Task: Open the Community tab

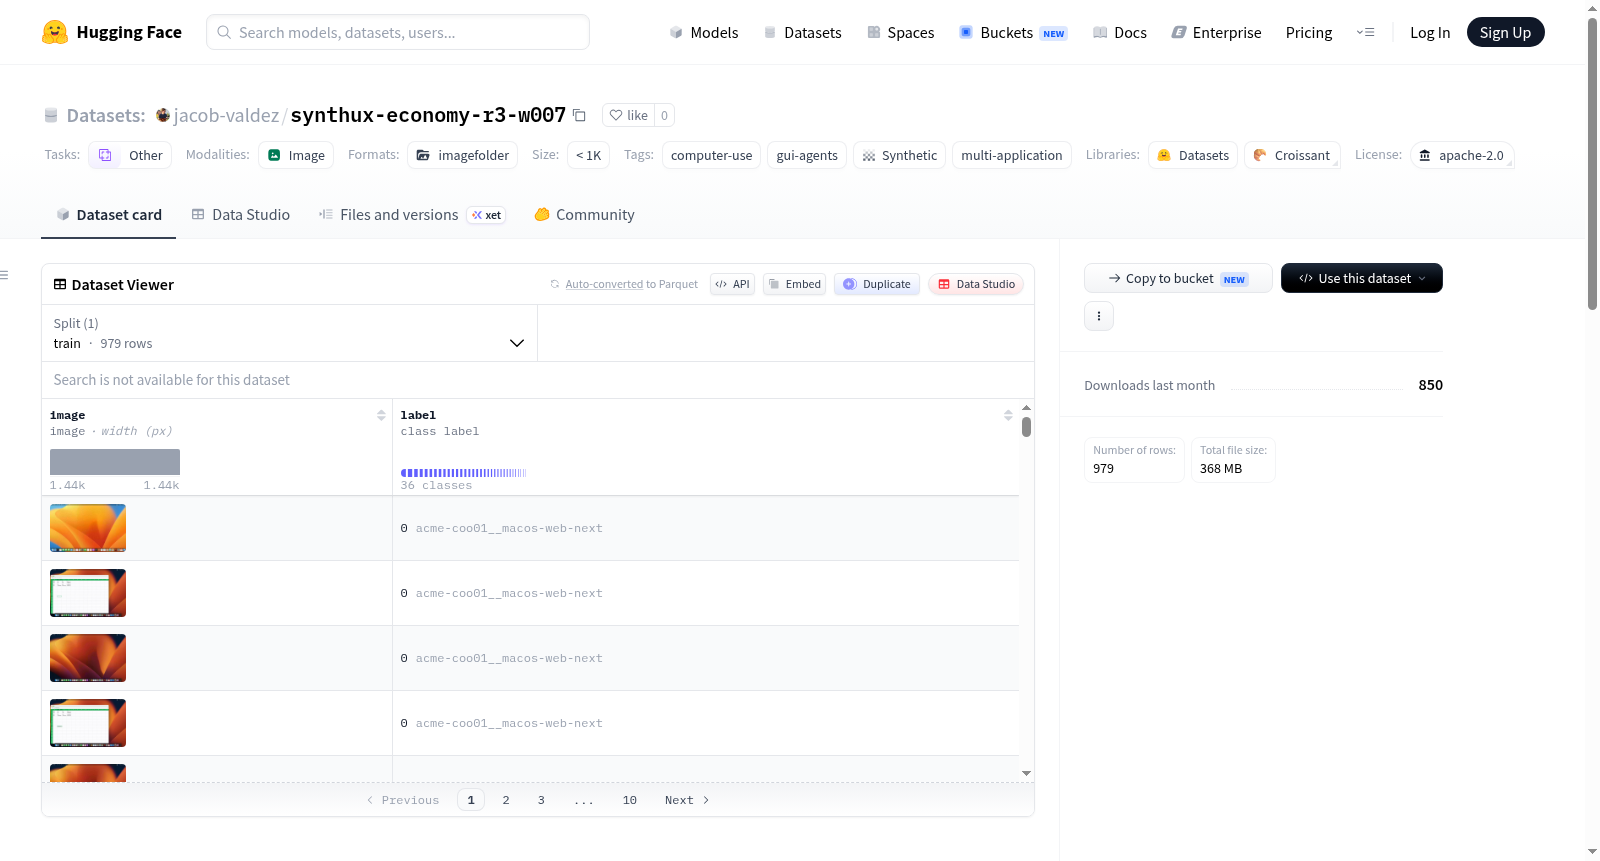Action: coord(584,214)
